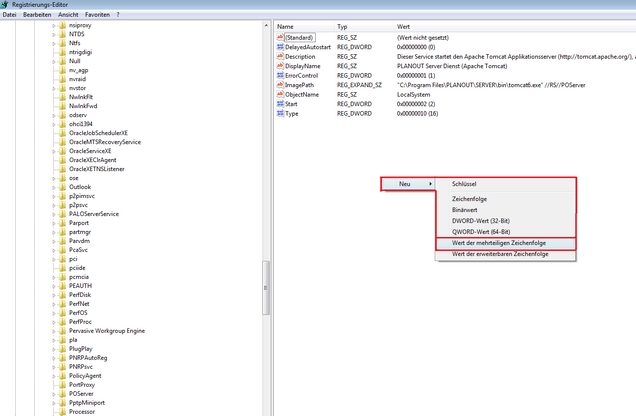Click the Ntfs folder icon
Viewport: 636px width, 416px height.
pos(62,43)
